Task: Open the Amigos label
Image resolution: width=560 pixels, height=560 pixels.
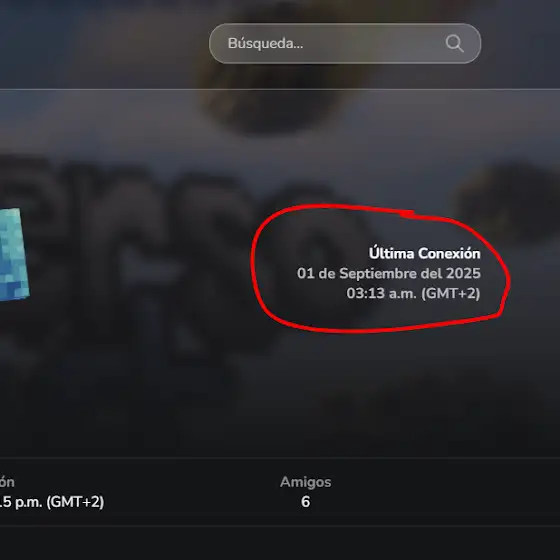Action: pos(306,482)
